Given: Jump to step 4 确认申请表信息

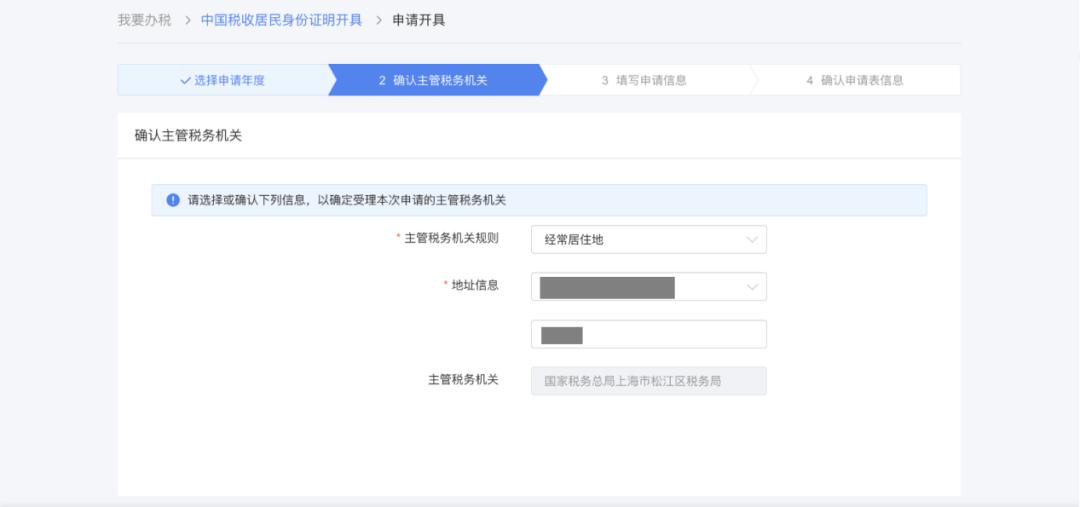Looking at the screenshot, I should tap(855, 80).
